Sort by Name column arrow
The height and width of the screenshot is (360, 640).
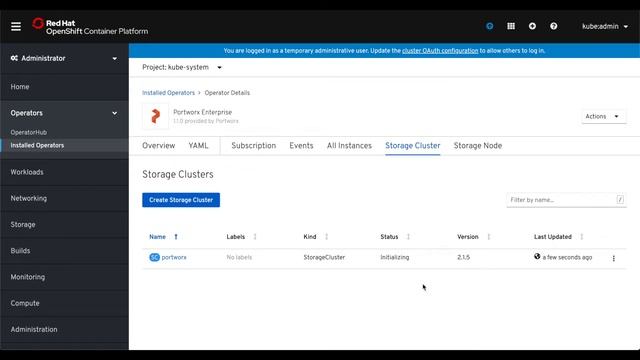(x=176, y=237)
